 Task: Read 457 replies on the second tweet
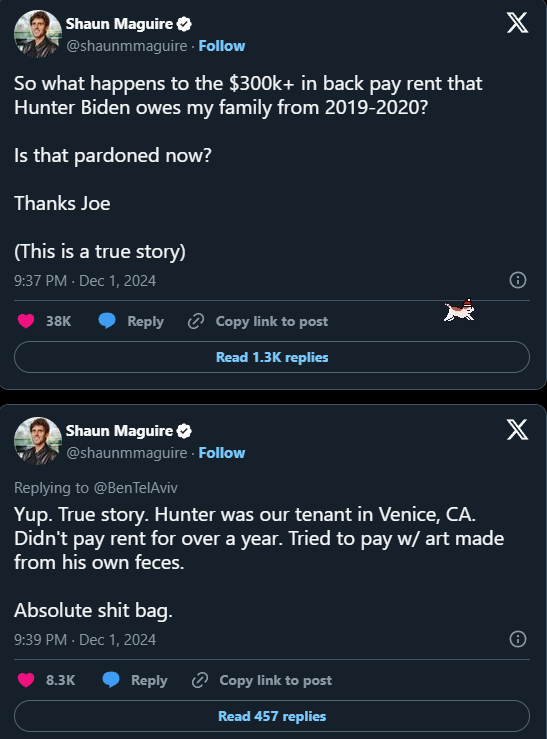[x=272, y=716]
